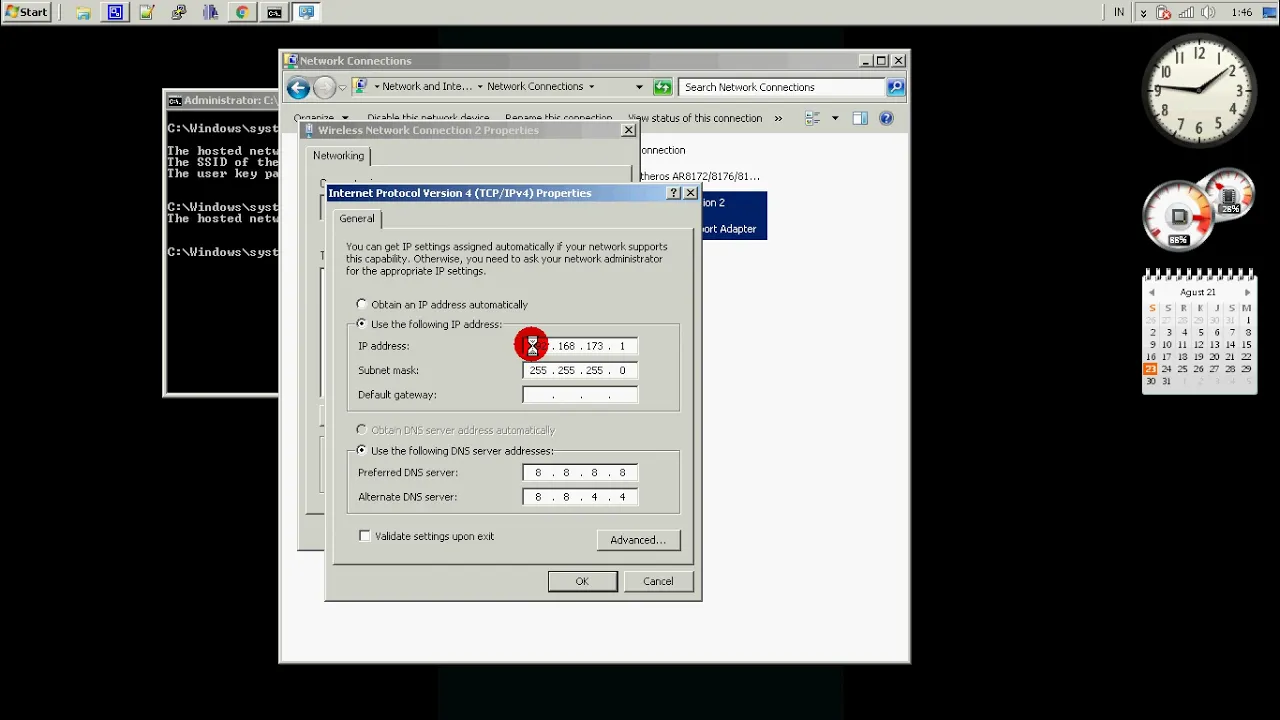Click the Administrator Command Prompt title bar
Image resolution: width=1280 pixels, height=720 pixels.
(x=221, y=100)
